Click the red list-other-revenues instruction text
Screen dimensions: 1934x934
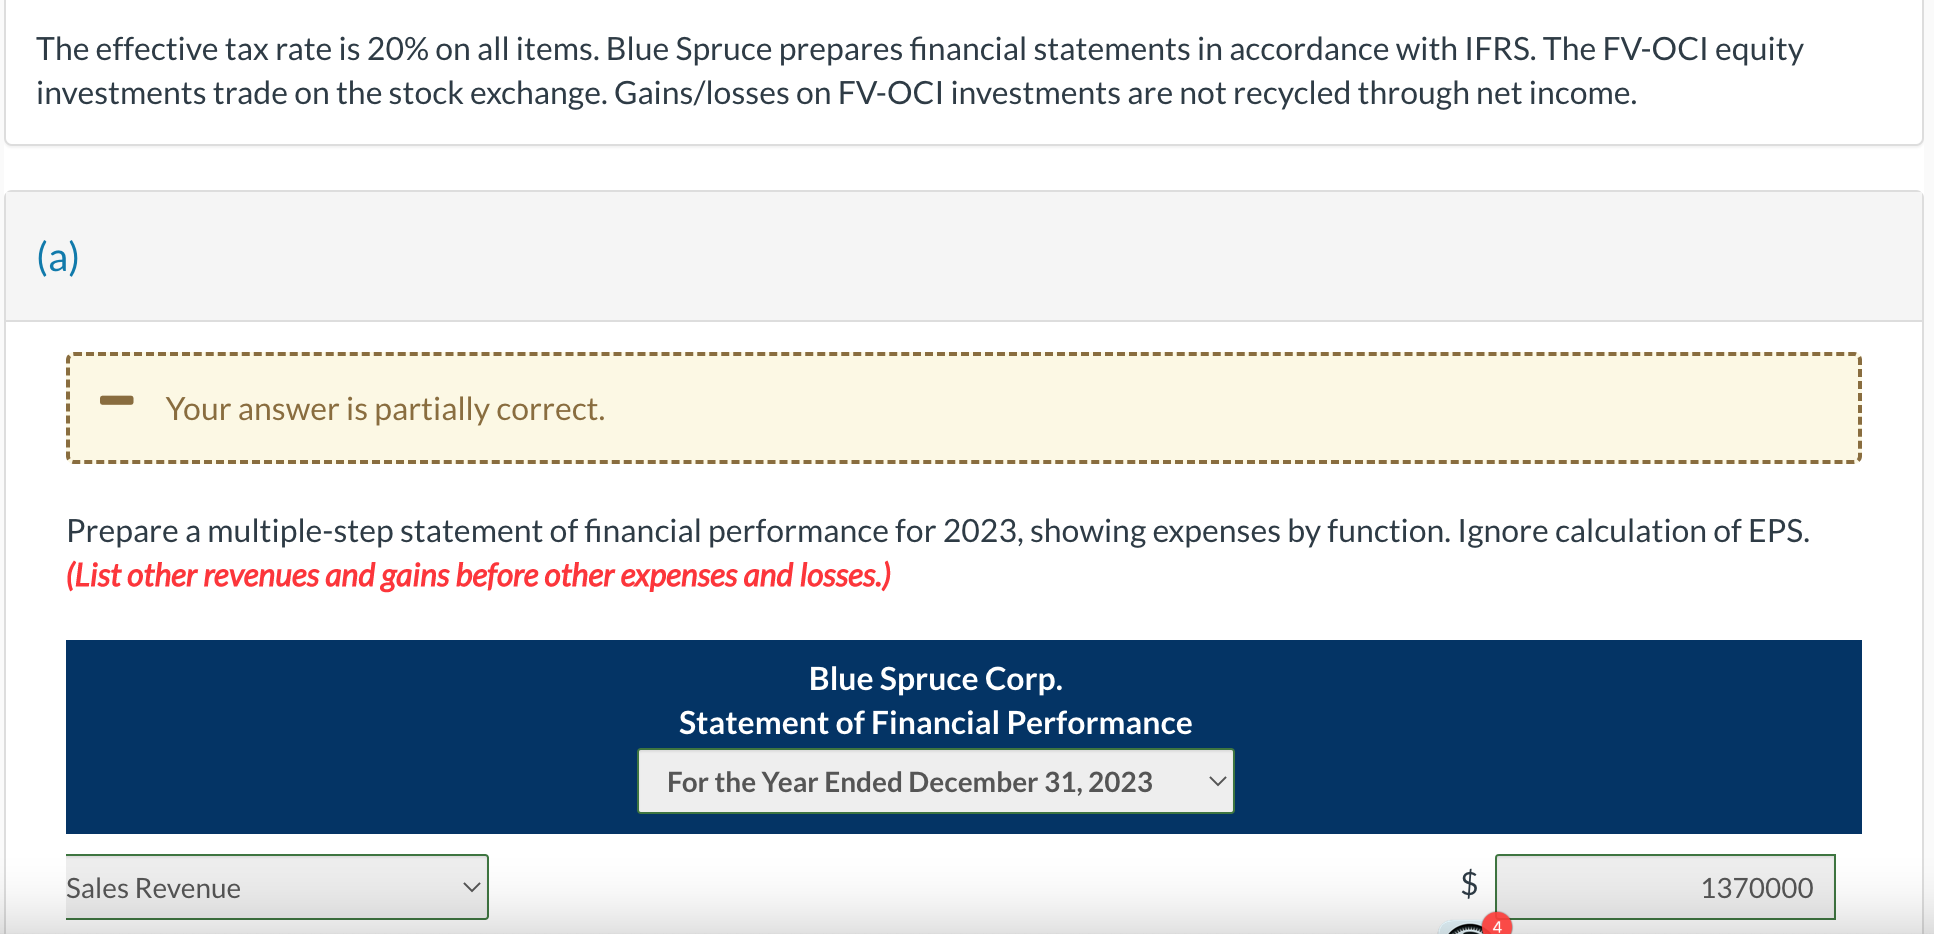point(478,575)
